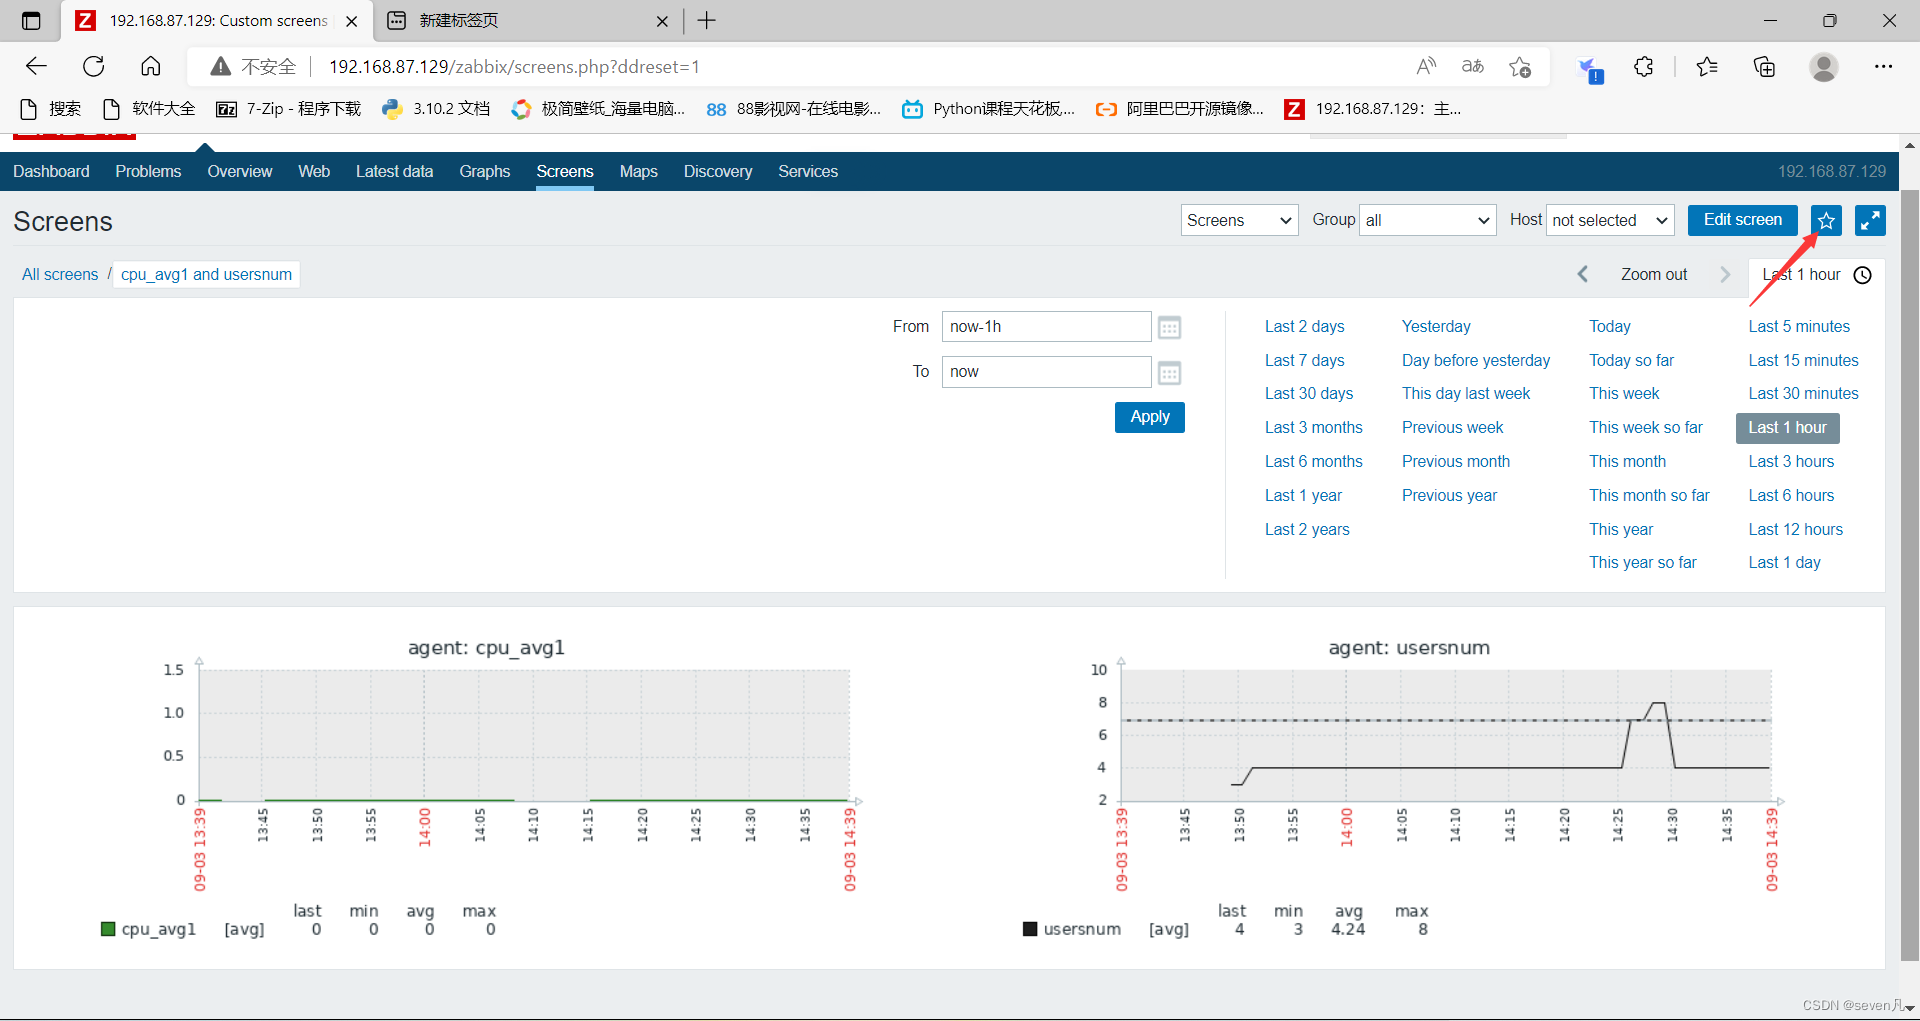Click the page vertical scrollbar
Image resolution: width=1920 pixels, height=1021 pixels.
click(x=1909, y=575)
